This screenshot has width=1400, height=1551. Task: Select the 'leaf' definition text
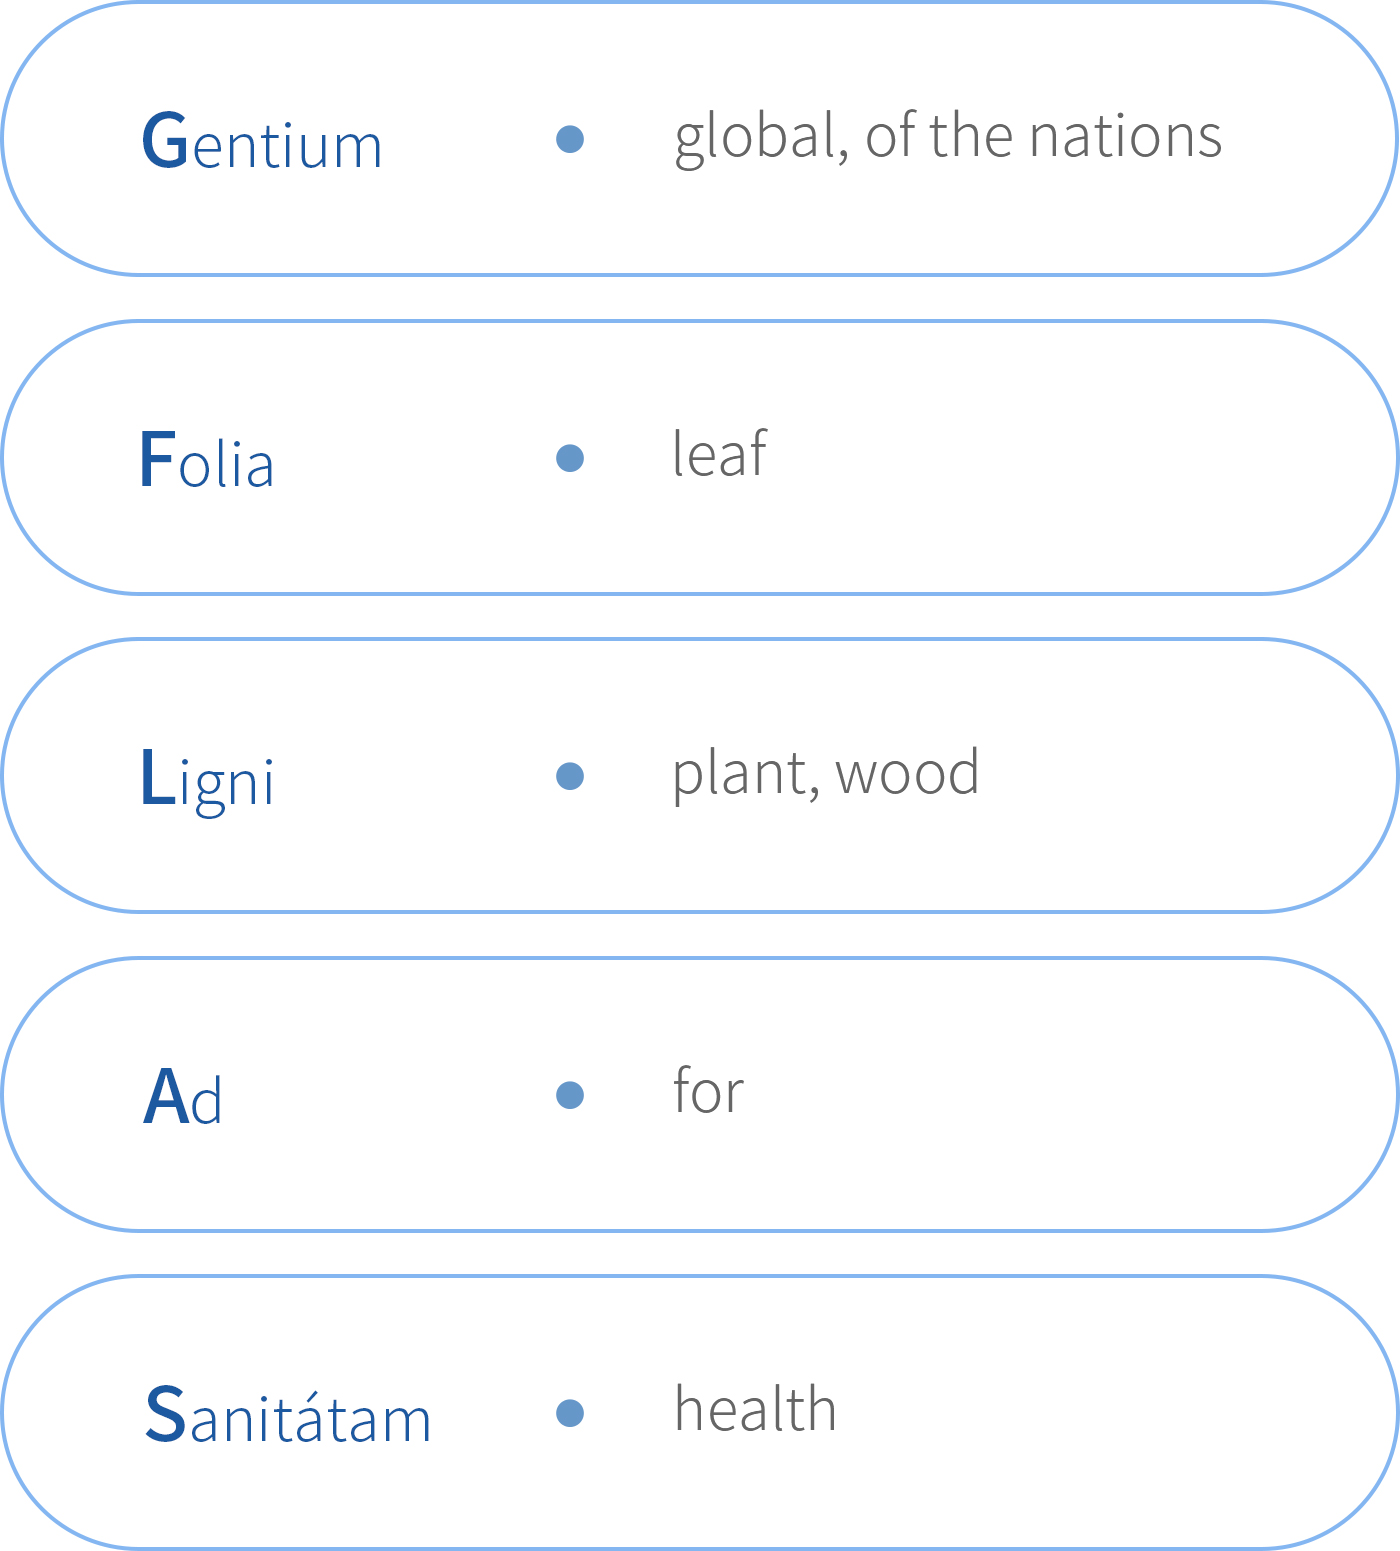719,453
